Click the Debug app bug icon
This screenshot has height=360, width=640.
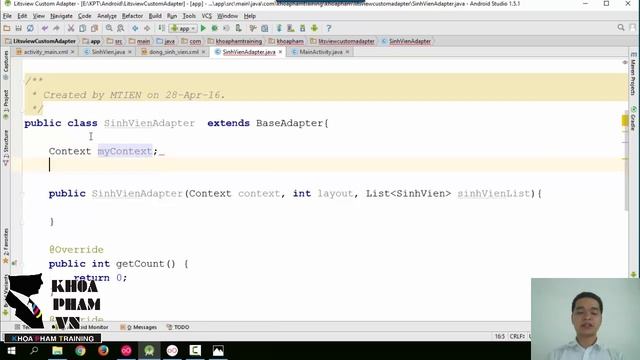(x=215, y=28)
